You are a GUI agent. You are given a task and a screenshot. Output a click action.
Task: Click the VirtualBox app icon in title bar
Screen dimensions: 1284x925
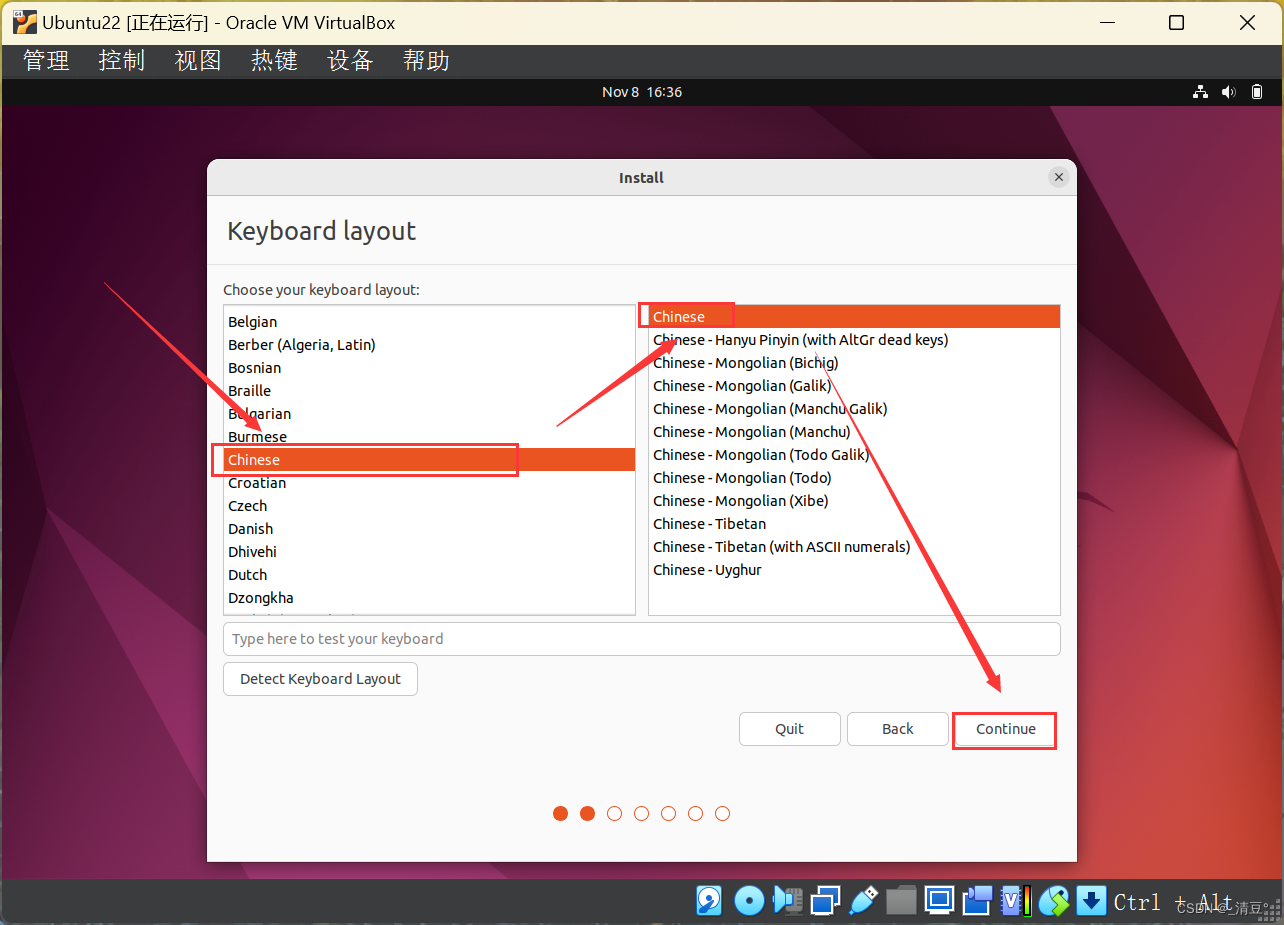click(x=25, y=22)
